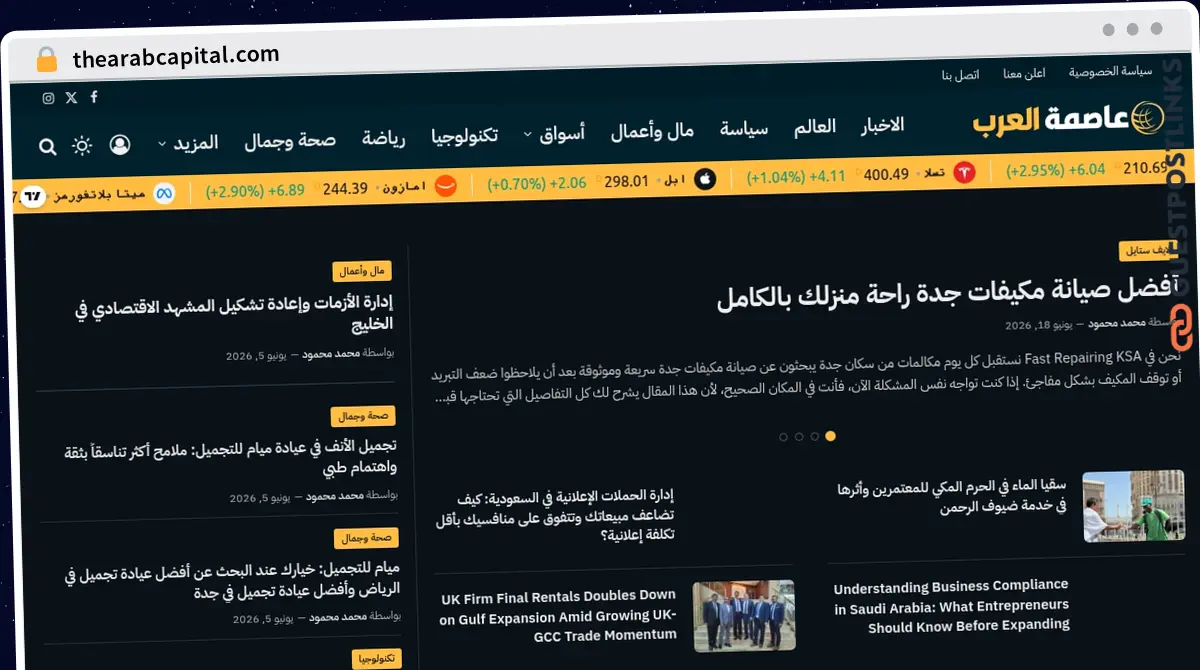Click Apple price 298.01 in ticker
The image size is (1200, 670).
(626, 182)
